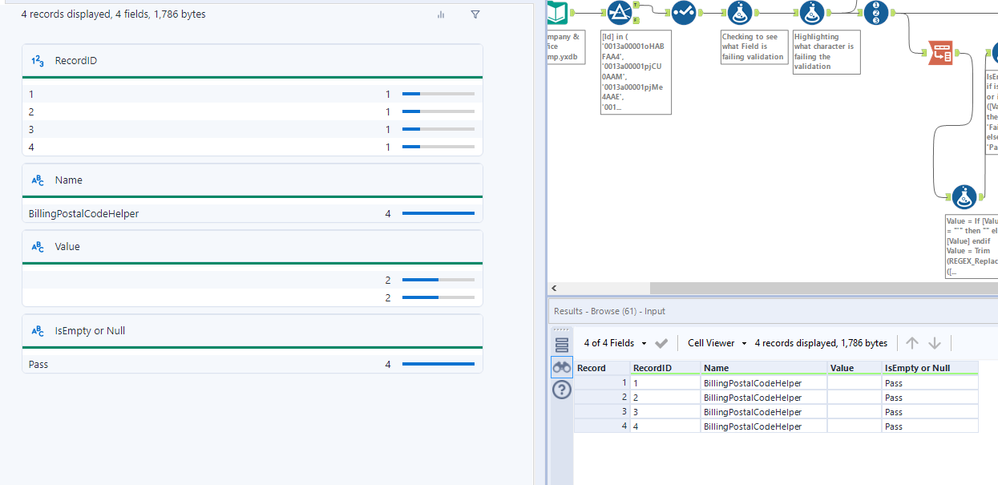This screenshot has width=998, height=485.
Task: Select Formula tool above 'Value = If' annotation
Action: (965, 197)
